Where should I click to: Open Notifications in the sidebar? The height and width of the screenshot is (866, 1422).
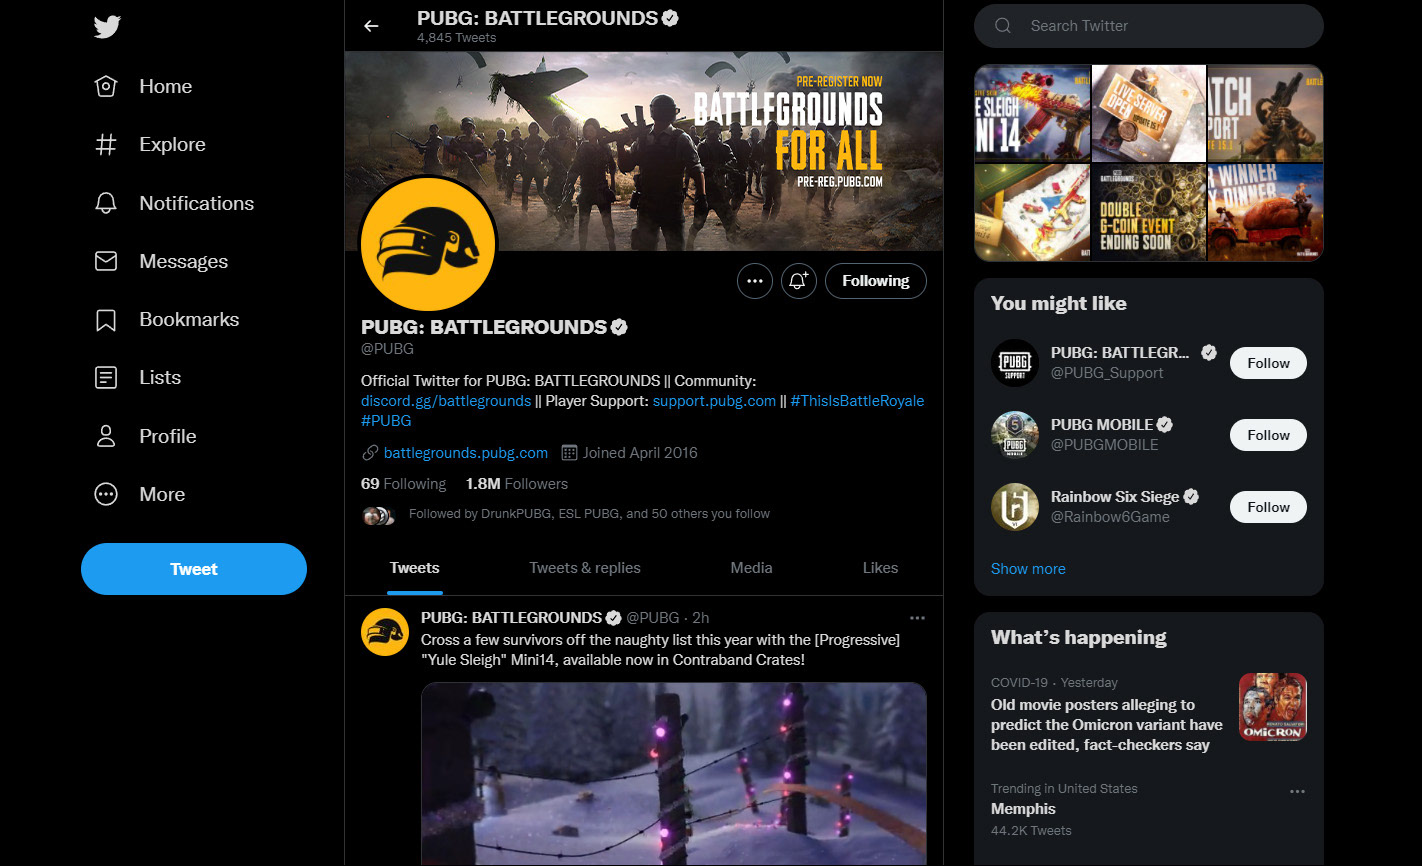[174, 203]
